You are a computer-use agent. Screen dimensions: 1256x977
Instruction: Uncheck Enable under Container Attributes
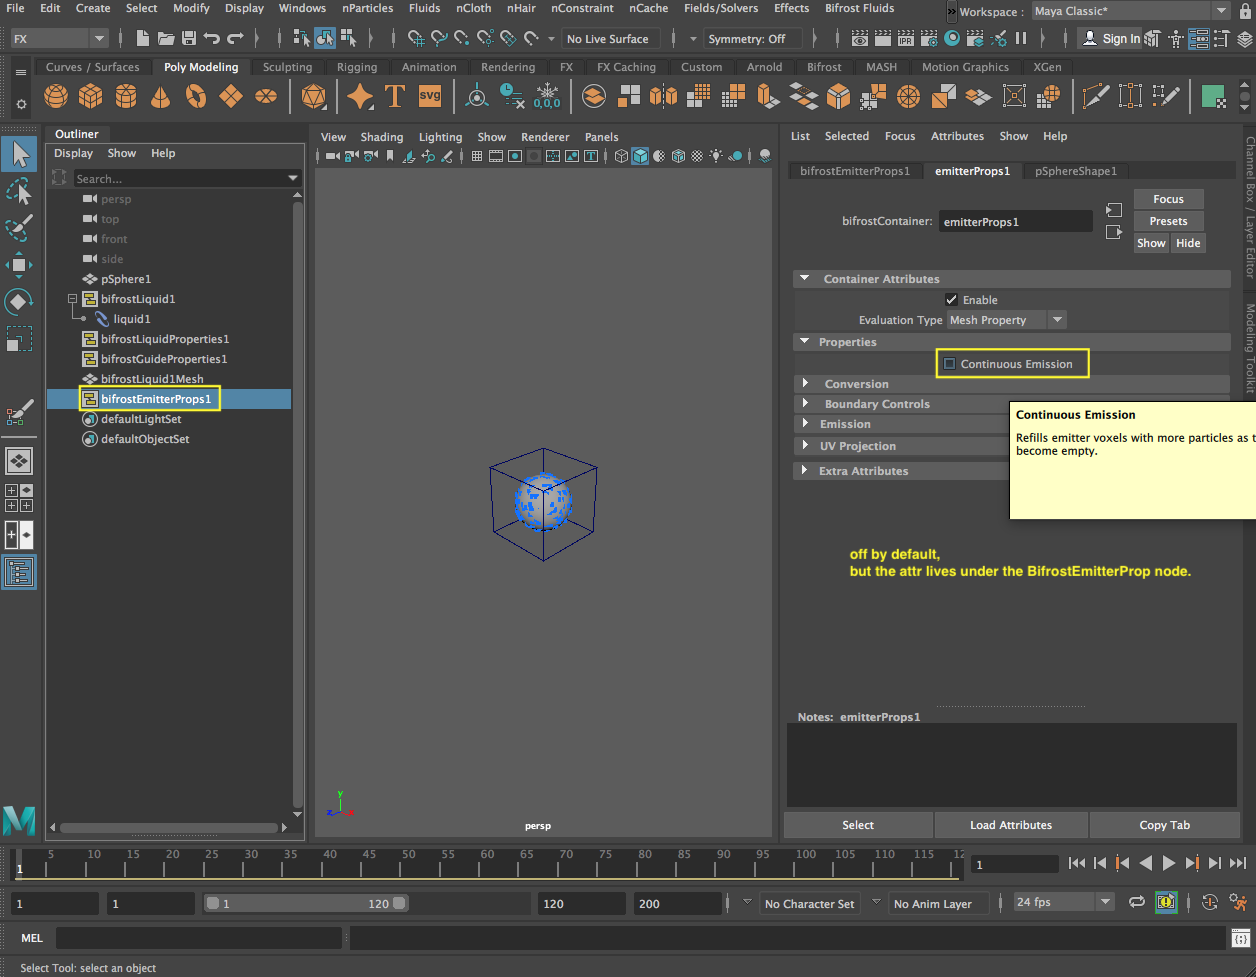(x=951, y=299)
